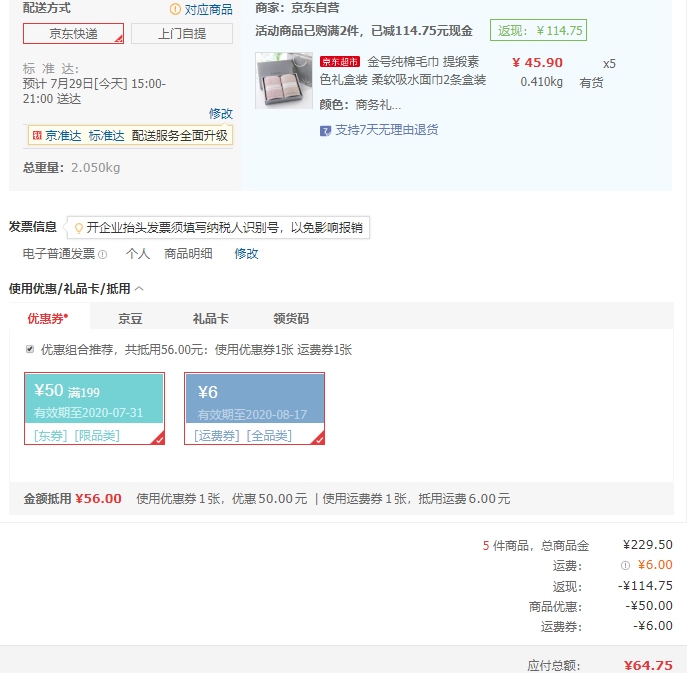Click the 个人 invoice title text
The image size is (692, 673).
tap(138, 254)
